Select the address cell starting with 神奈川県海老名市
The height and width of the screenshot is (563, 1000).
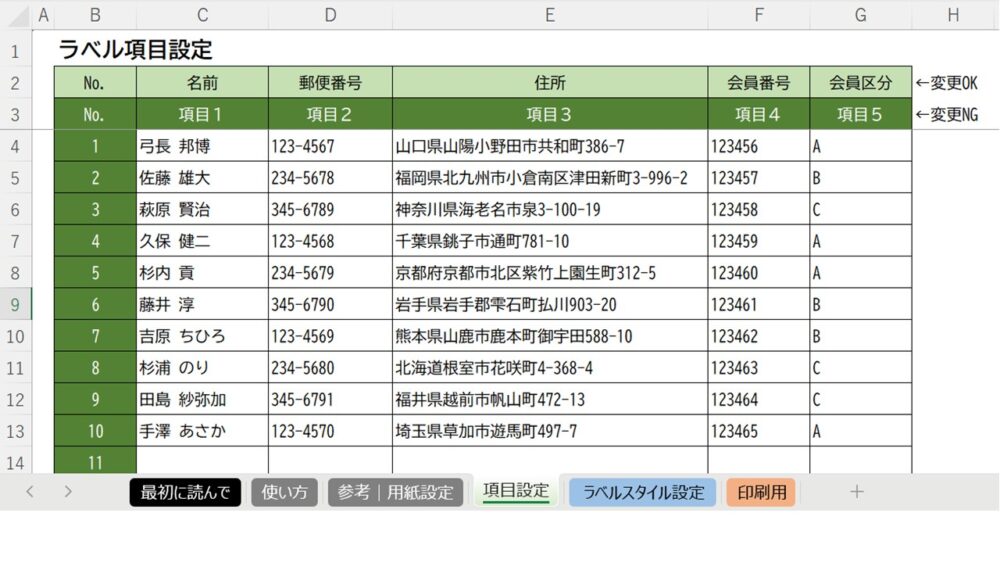550,210
